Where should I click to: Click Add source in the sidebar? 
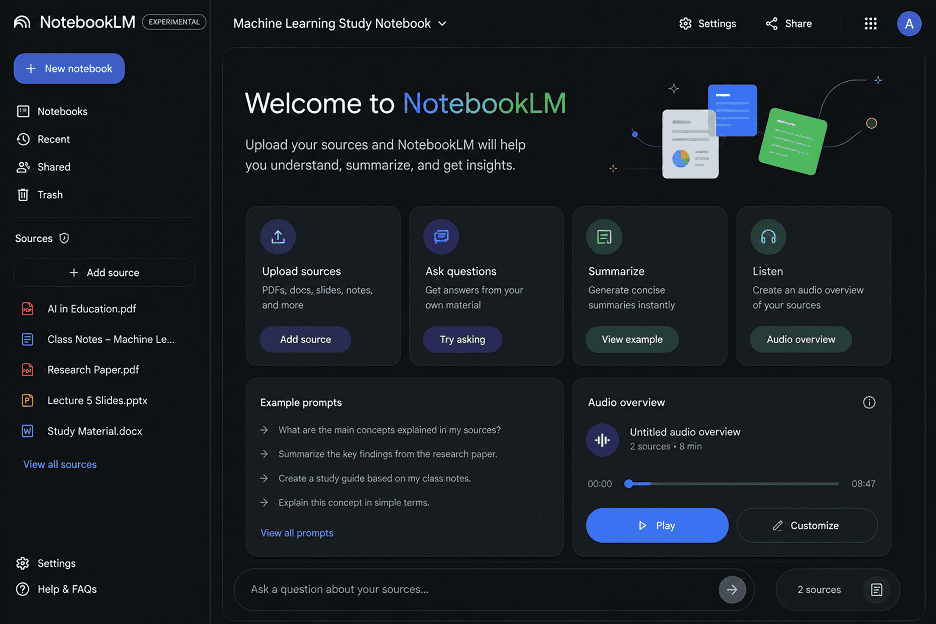coord(104,272)
